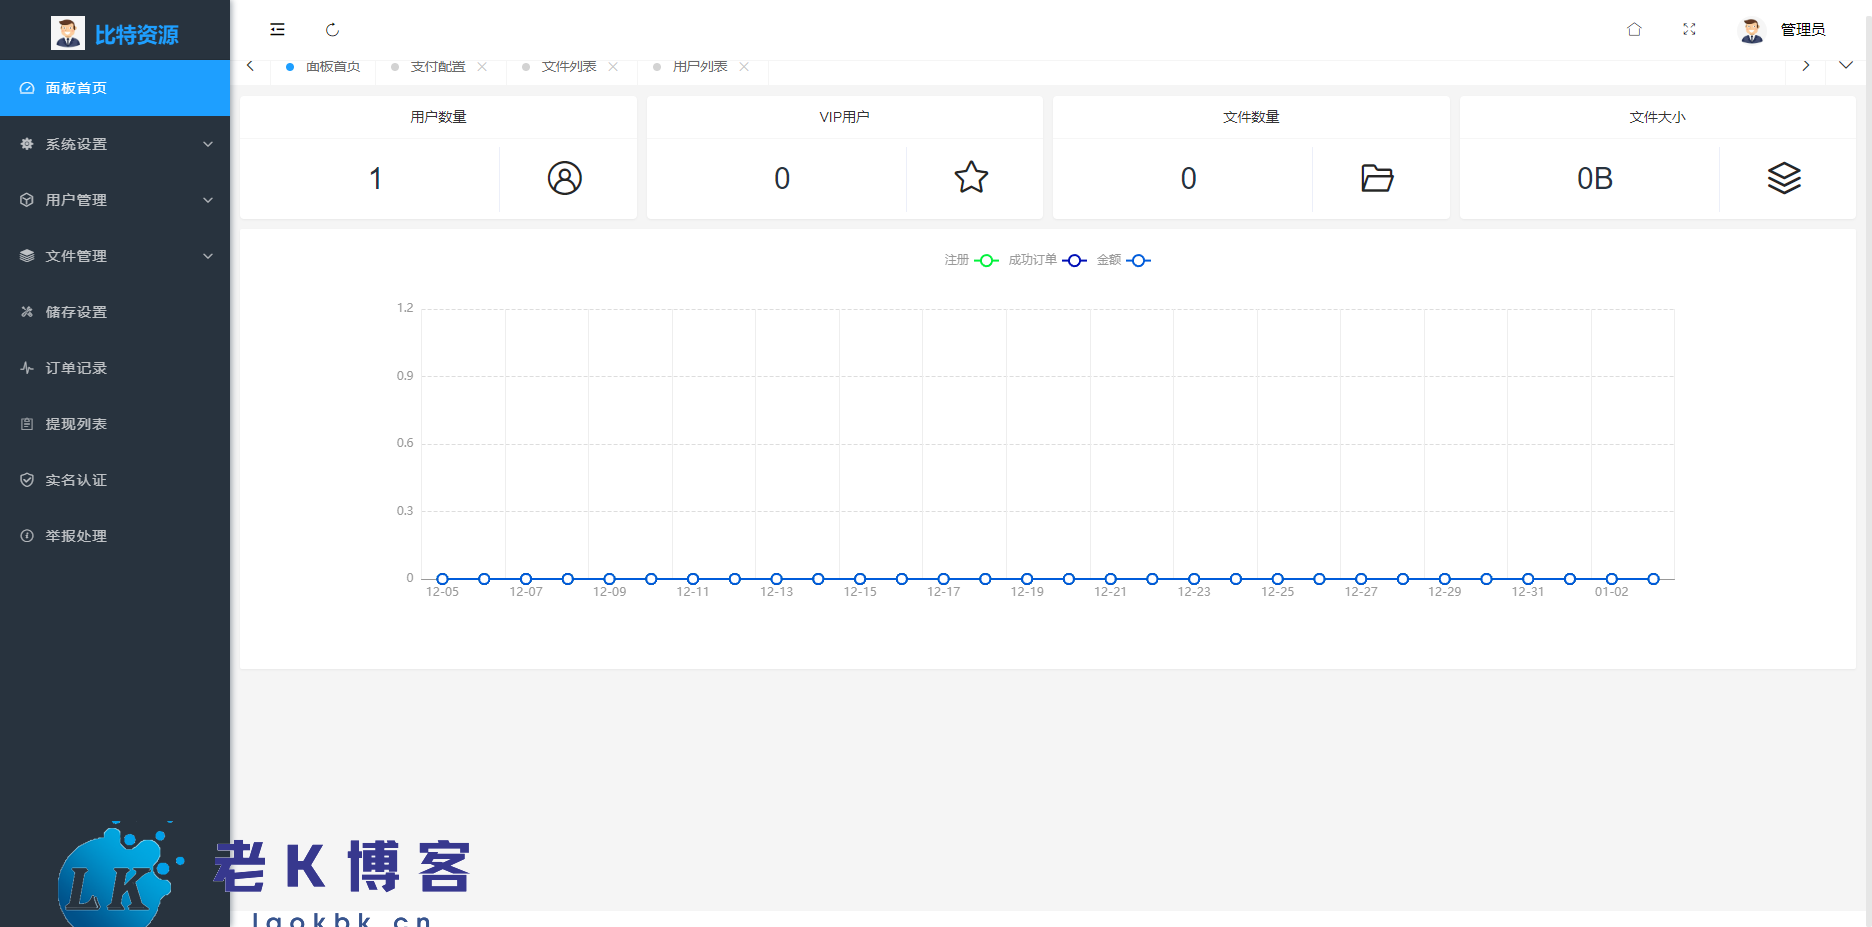Open 订单记录 from the sidebar
The image size is (1872, 927).
(76, 368)
